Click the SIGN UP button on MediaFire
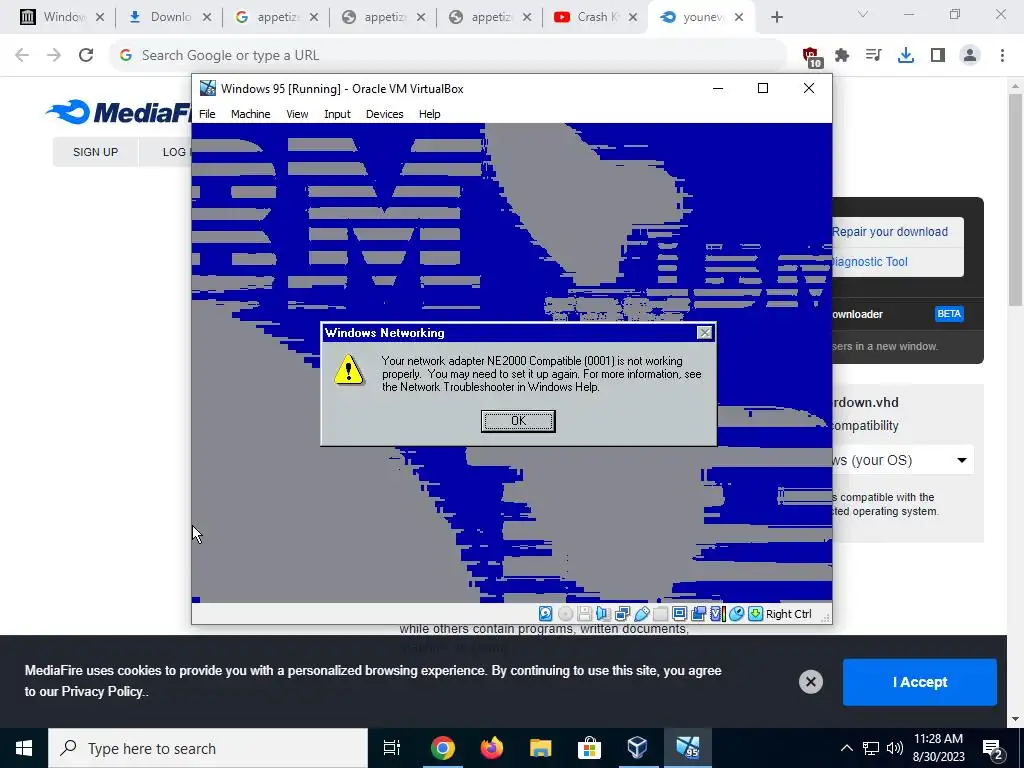Screen dimensions: 1024x768 95,152
